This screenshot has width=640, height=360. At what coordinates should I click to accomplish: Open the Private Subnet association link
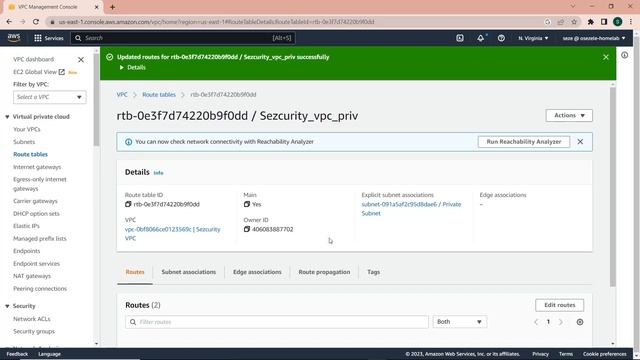[x=411, y=209]
